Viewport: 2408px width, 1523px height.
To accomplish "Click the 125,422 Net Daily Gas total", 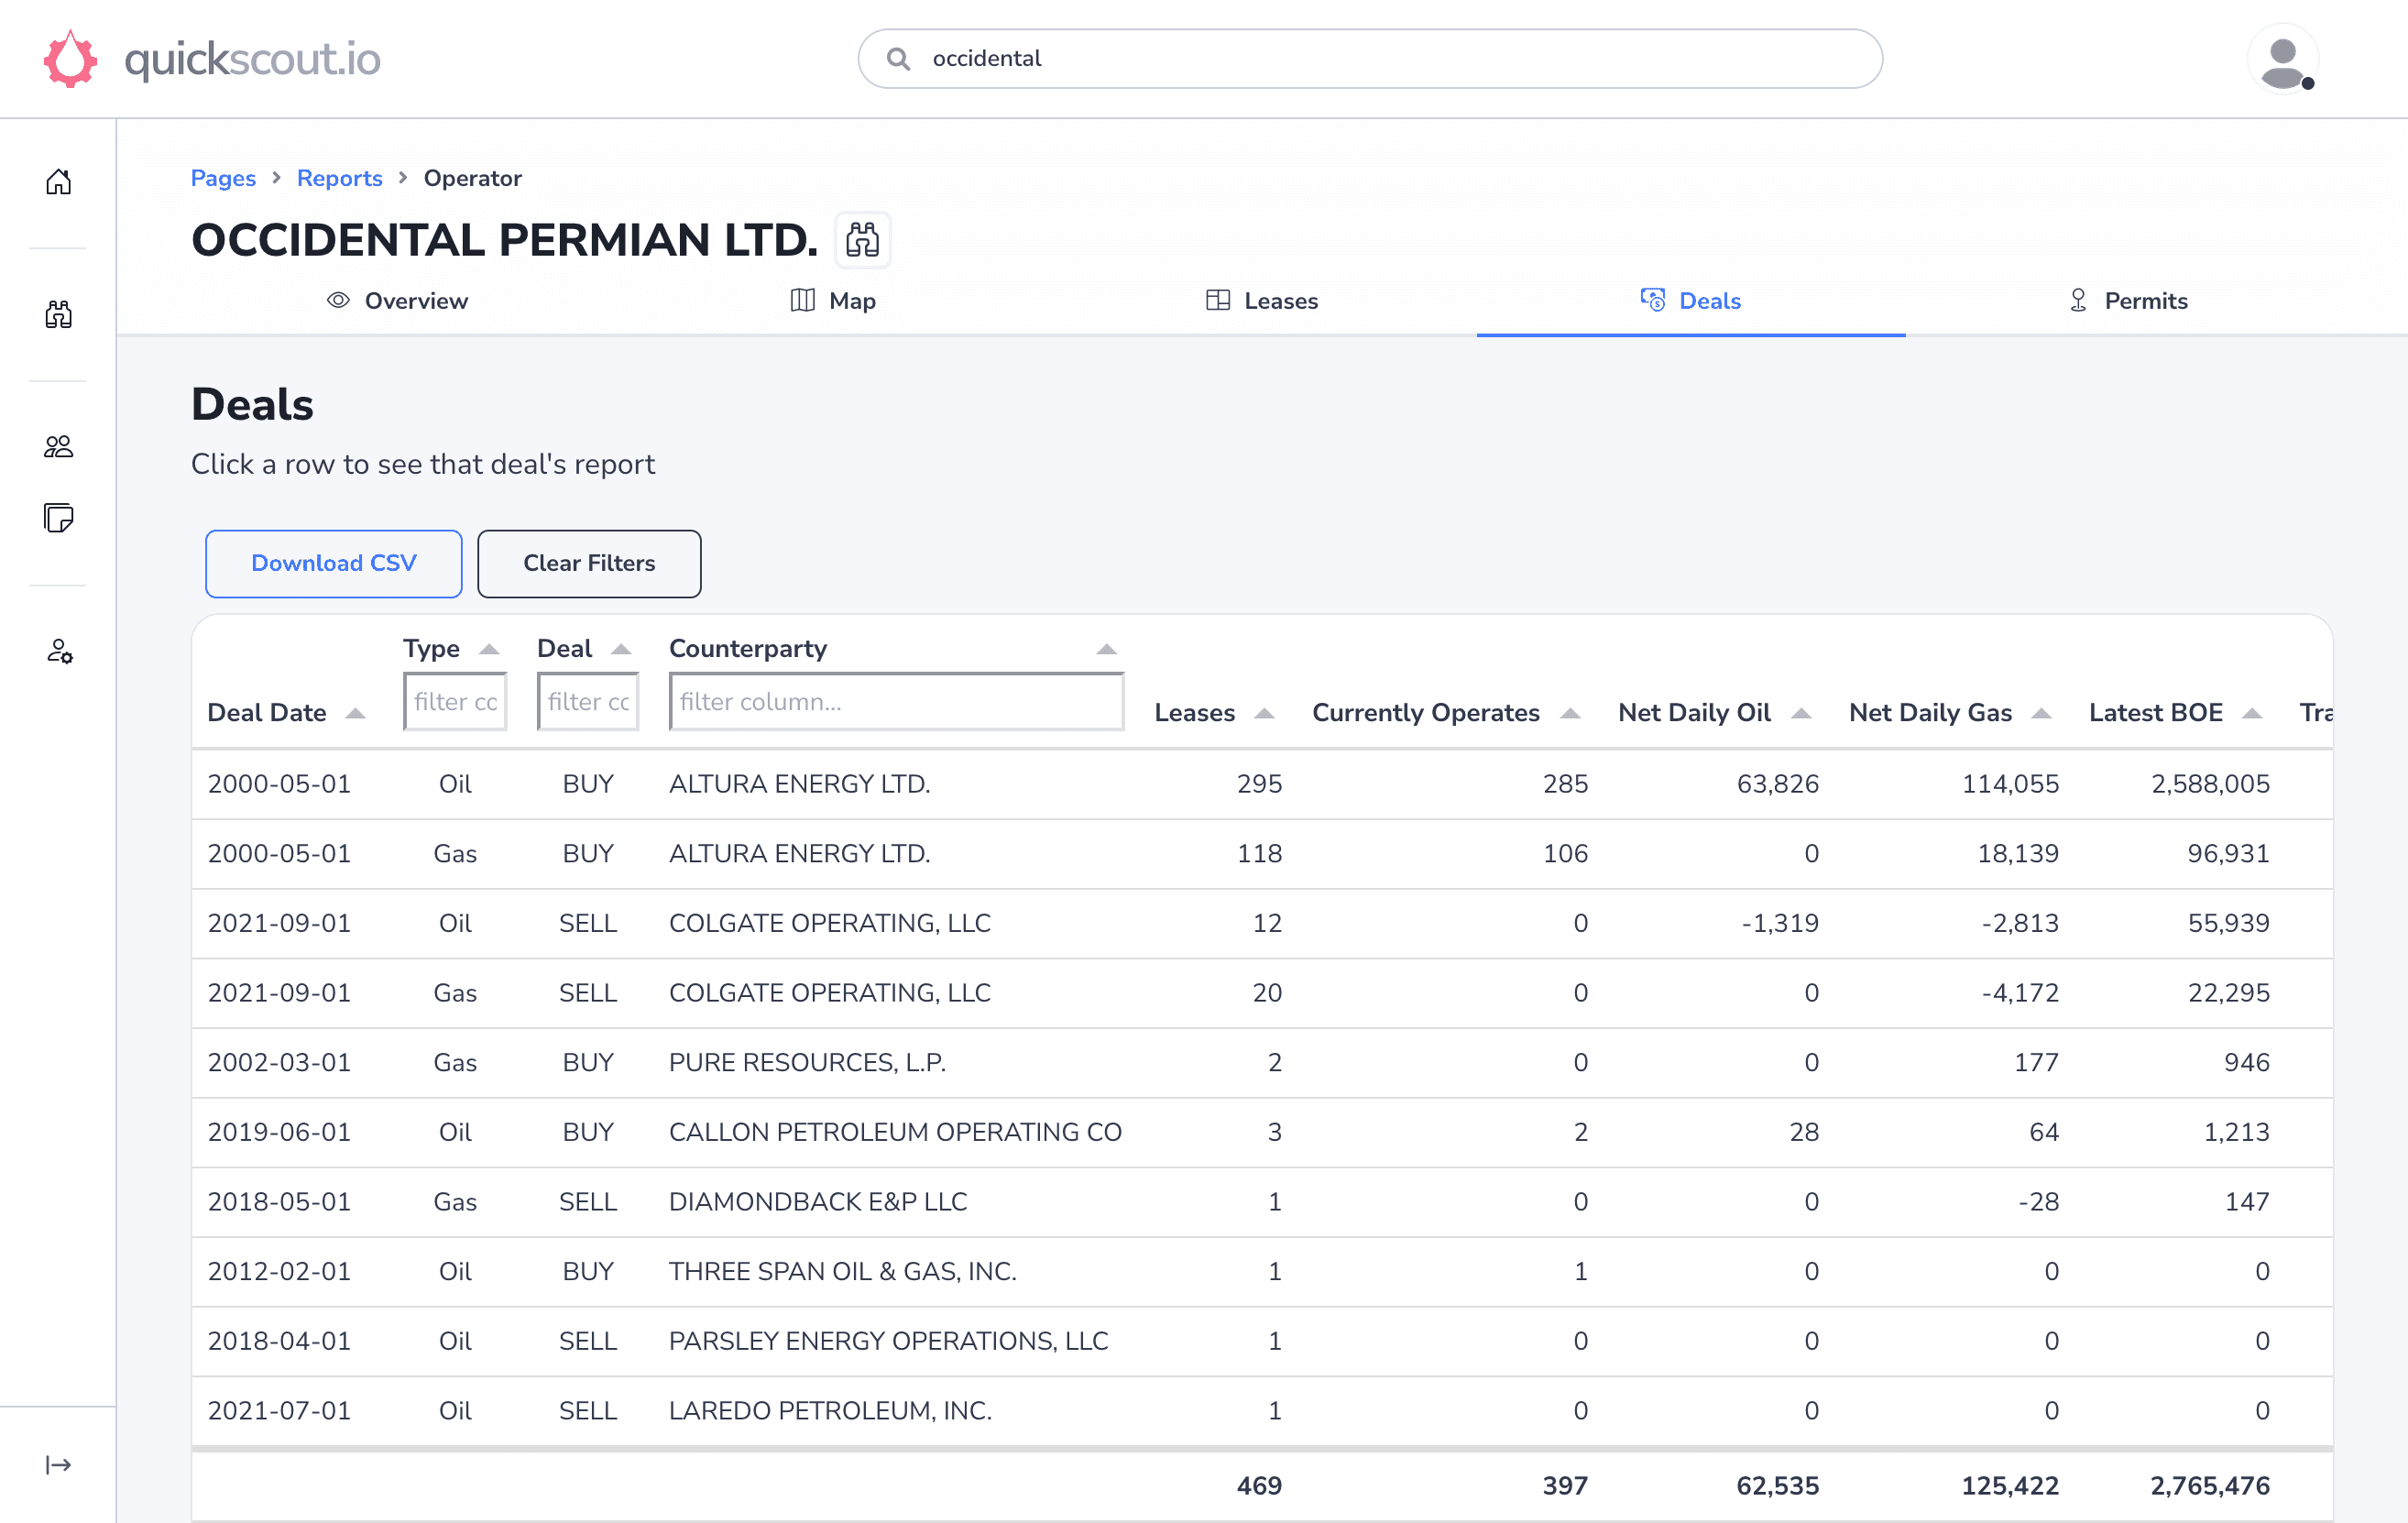I will pyautogui.click(x=2010, y=1486).
